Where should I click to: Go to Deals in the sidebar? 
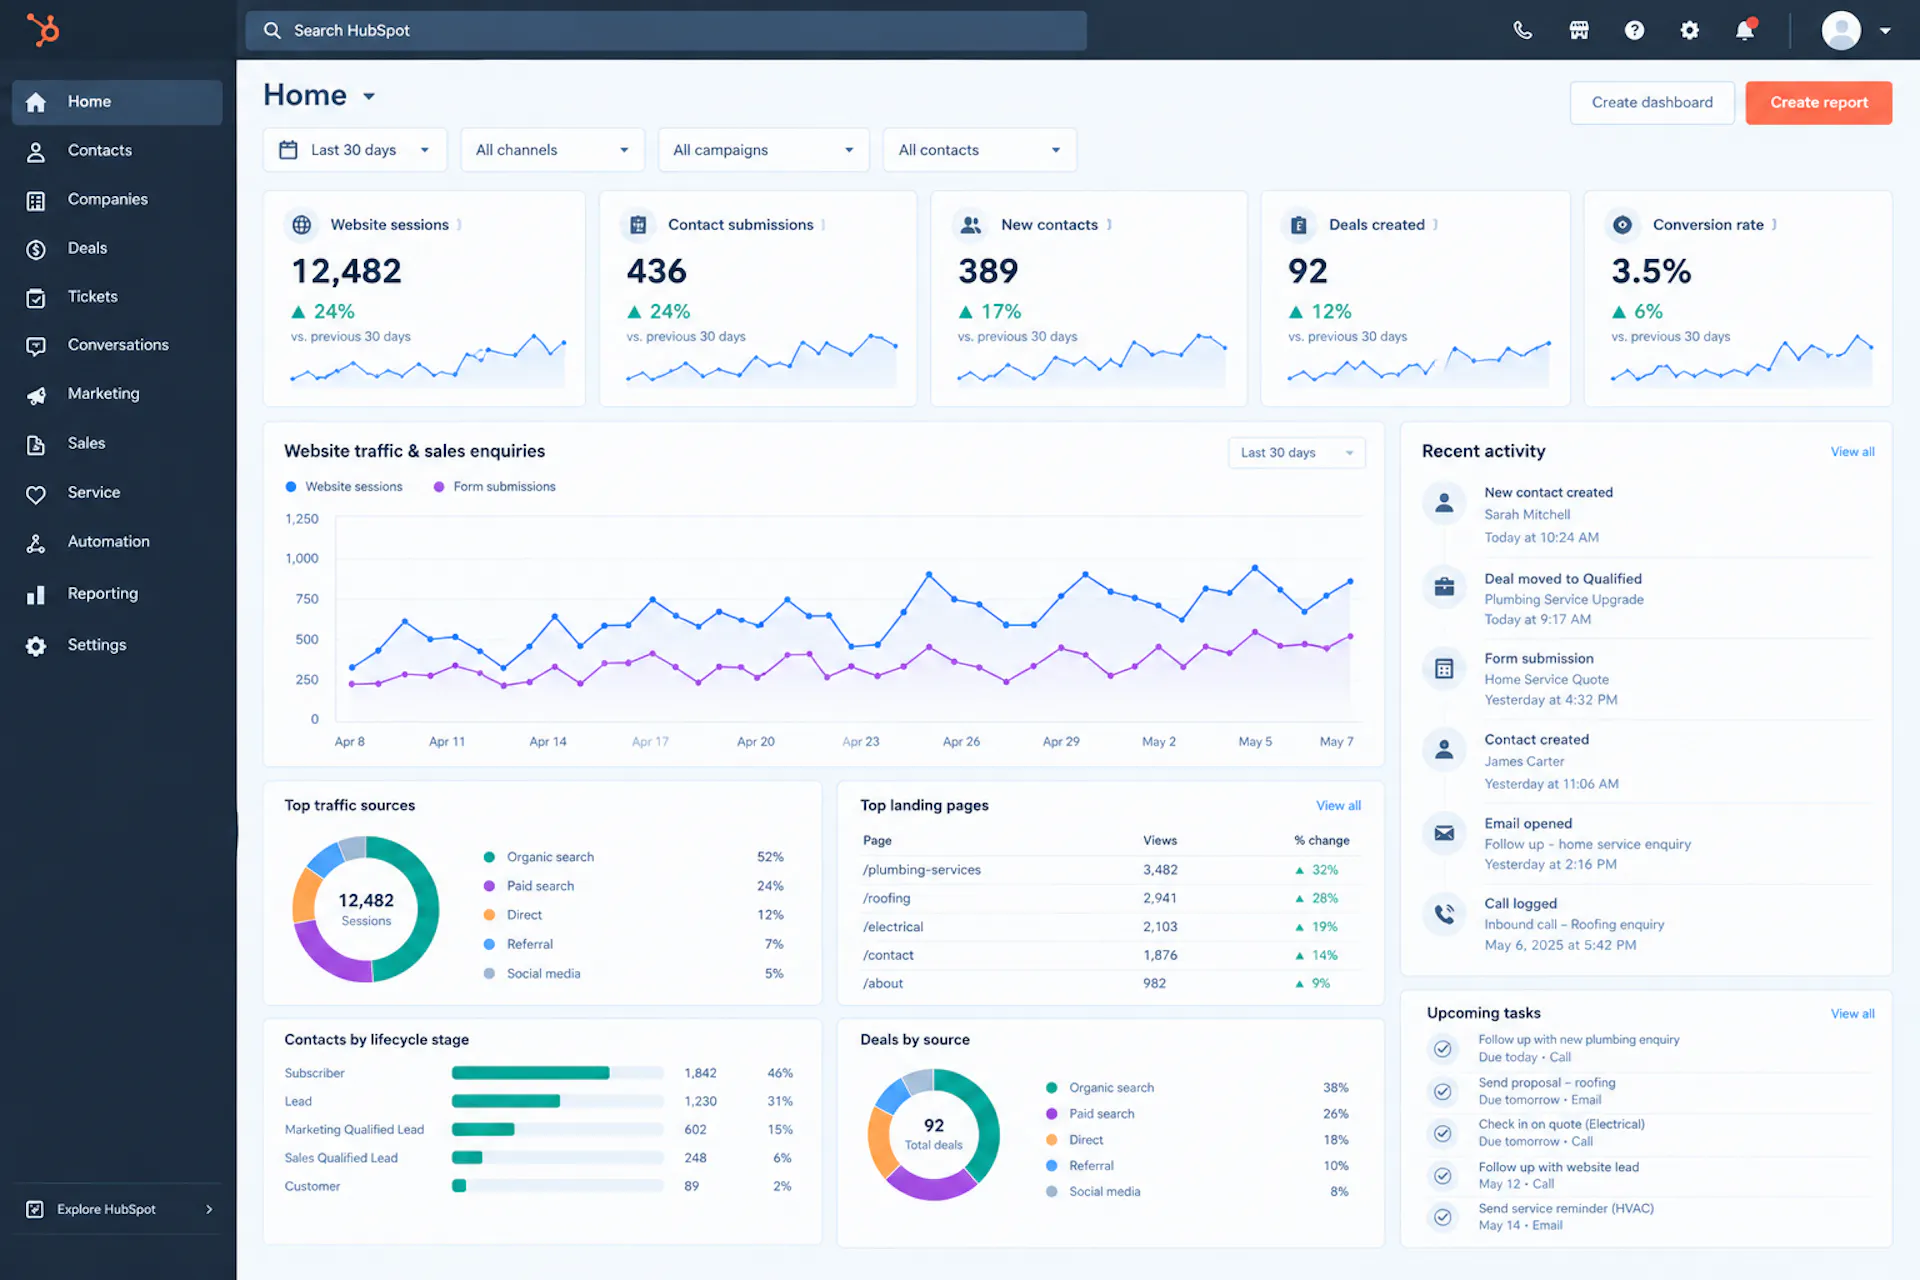coord(117,249)
